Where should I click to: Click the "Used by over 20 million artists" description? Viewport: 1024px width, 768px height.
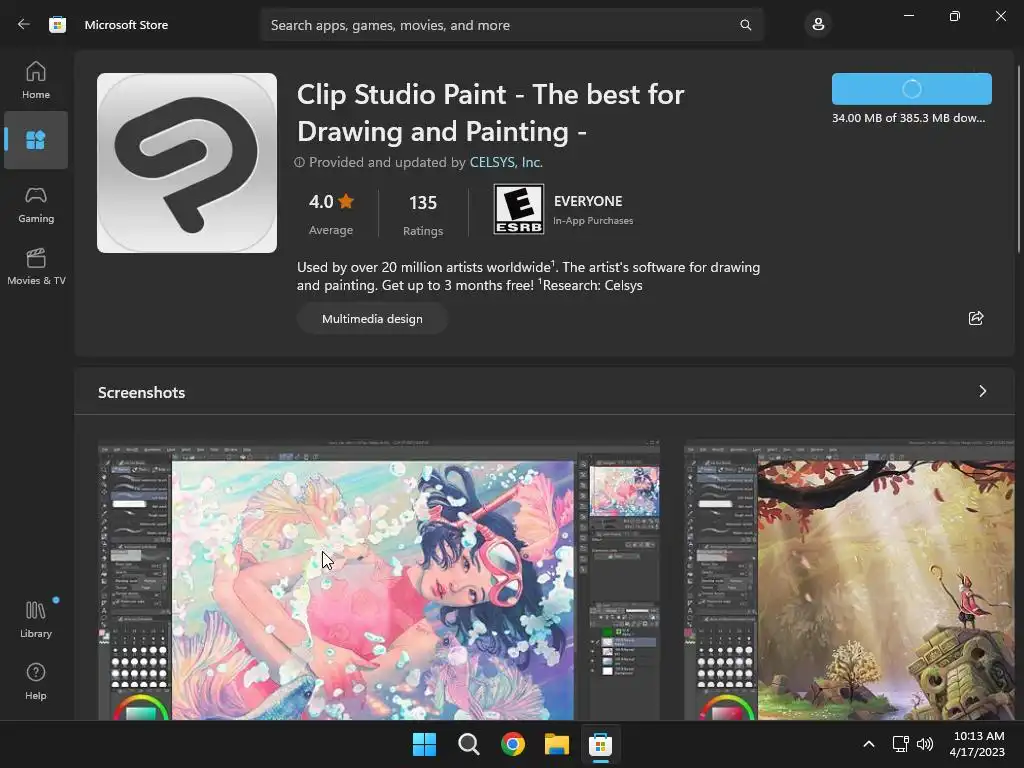[x=528, y=276]
